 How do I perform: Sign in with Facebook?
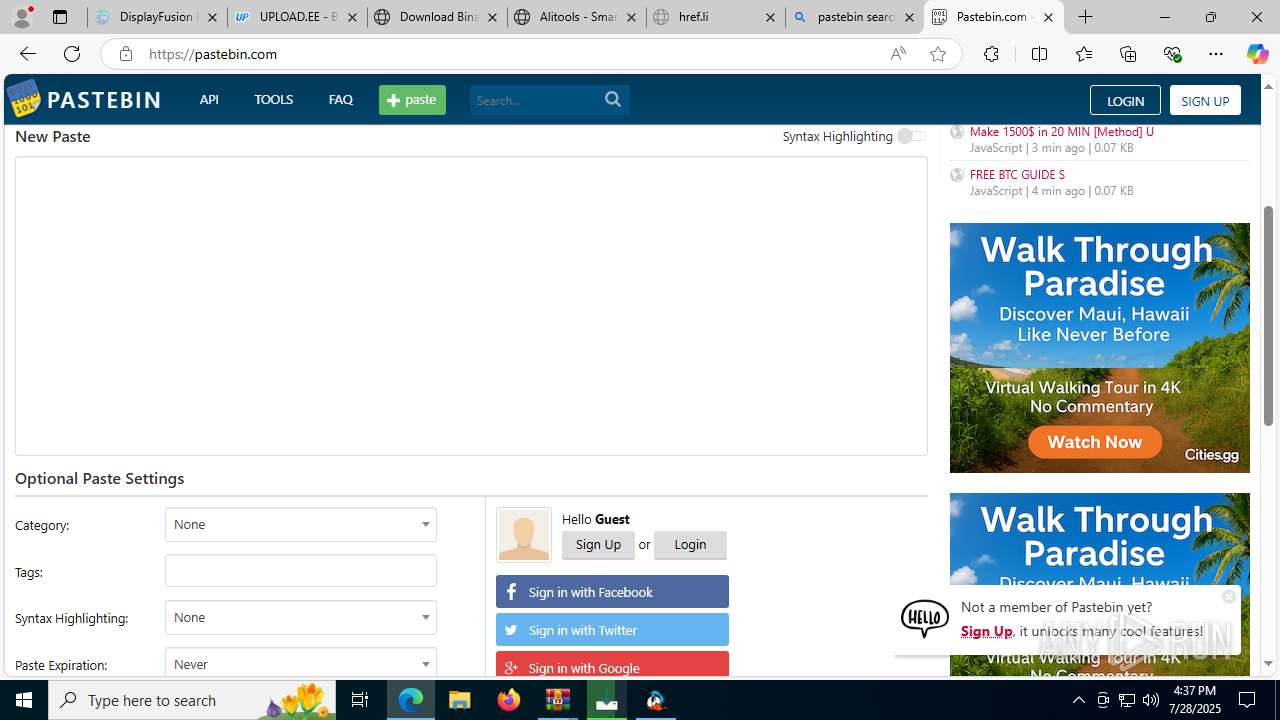[612, 592]
